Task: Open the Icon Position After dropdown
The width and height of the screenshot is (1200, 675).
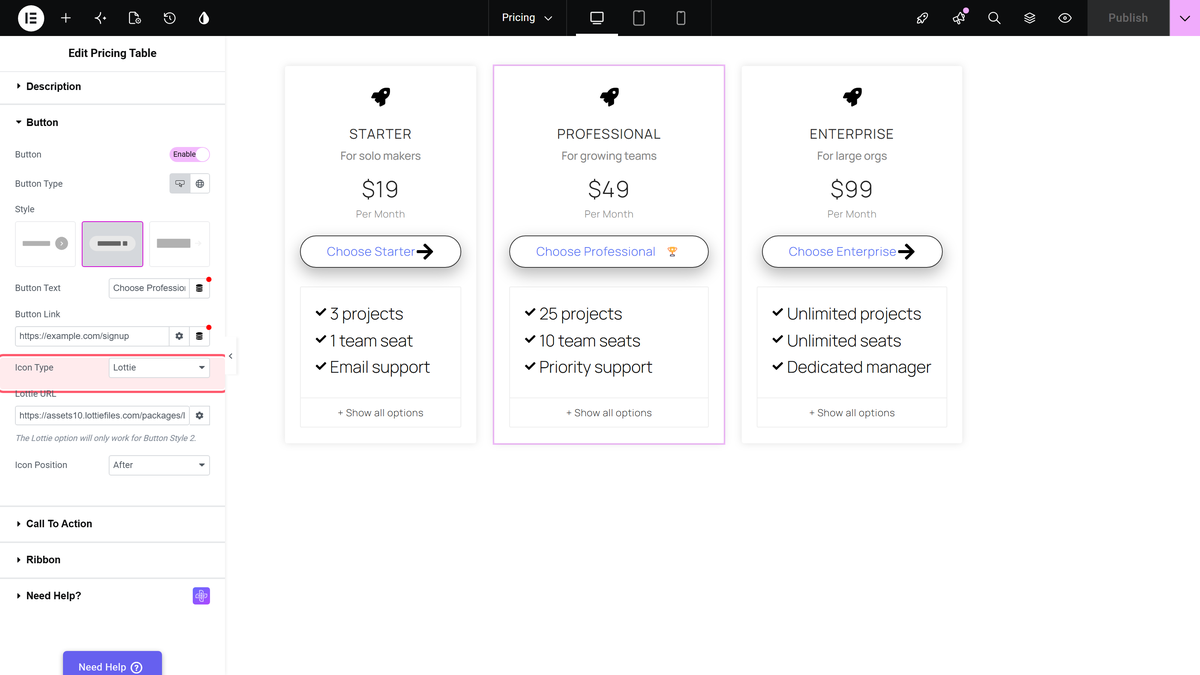Action: 159,465
